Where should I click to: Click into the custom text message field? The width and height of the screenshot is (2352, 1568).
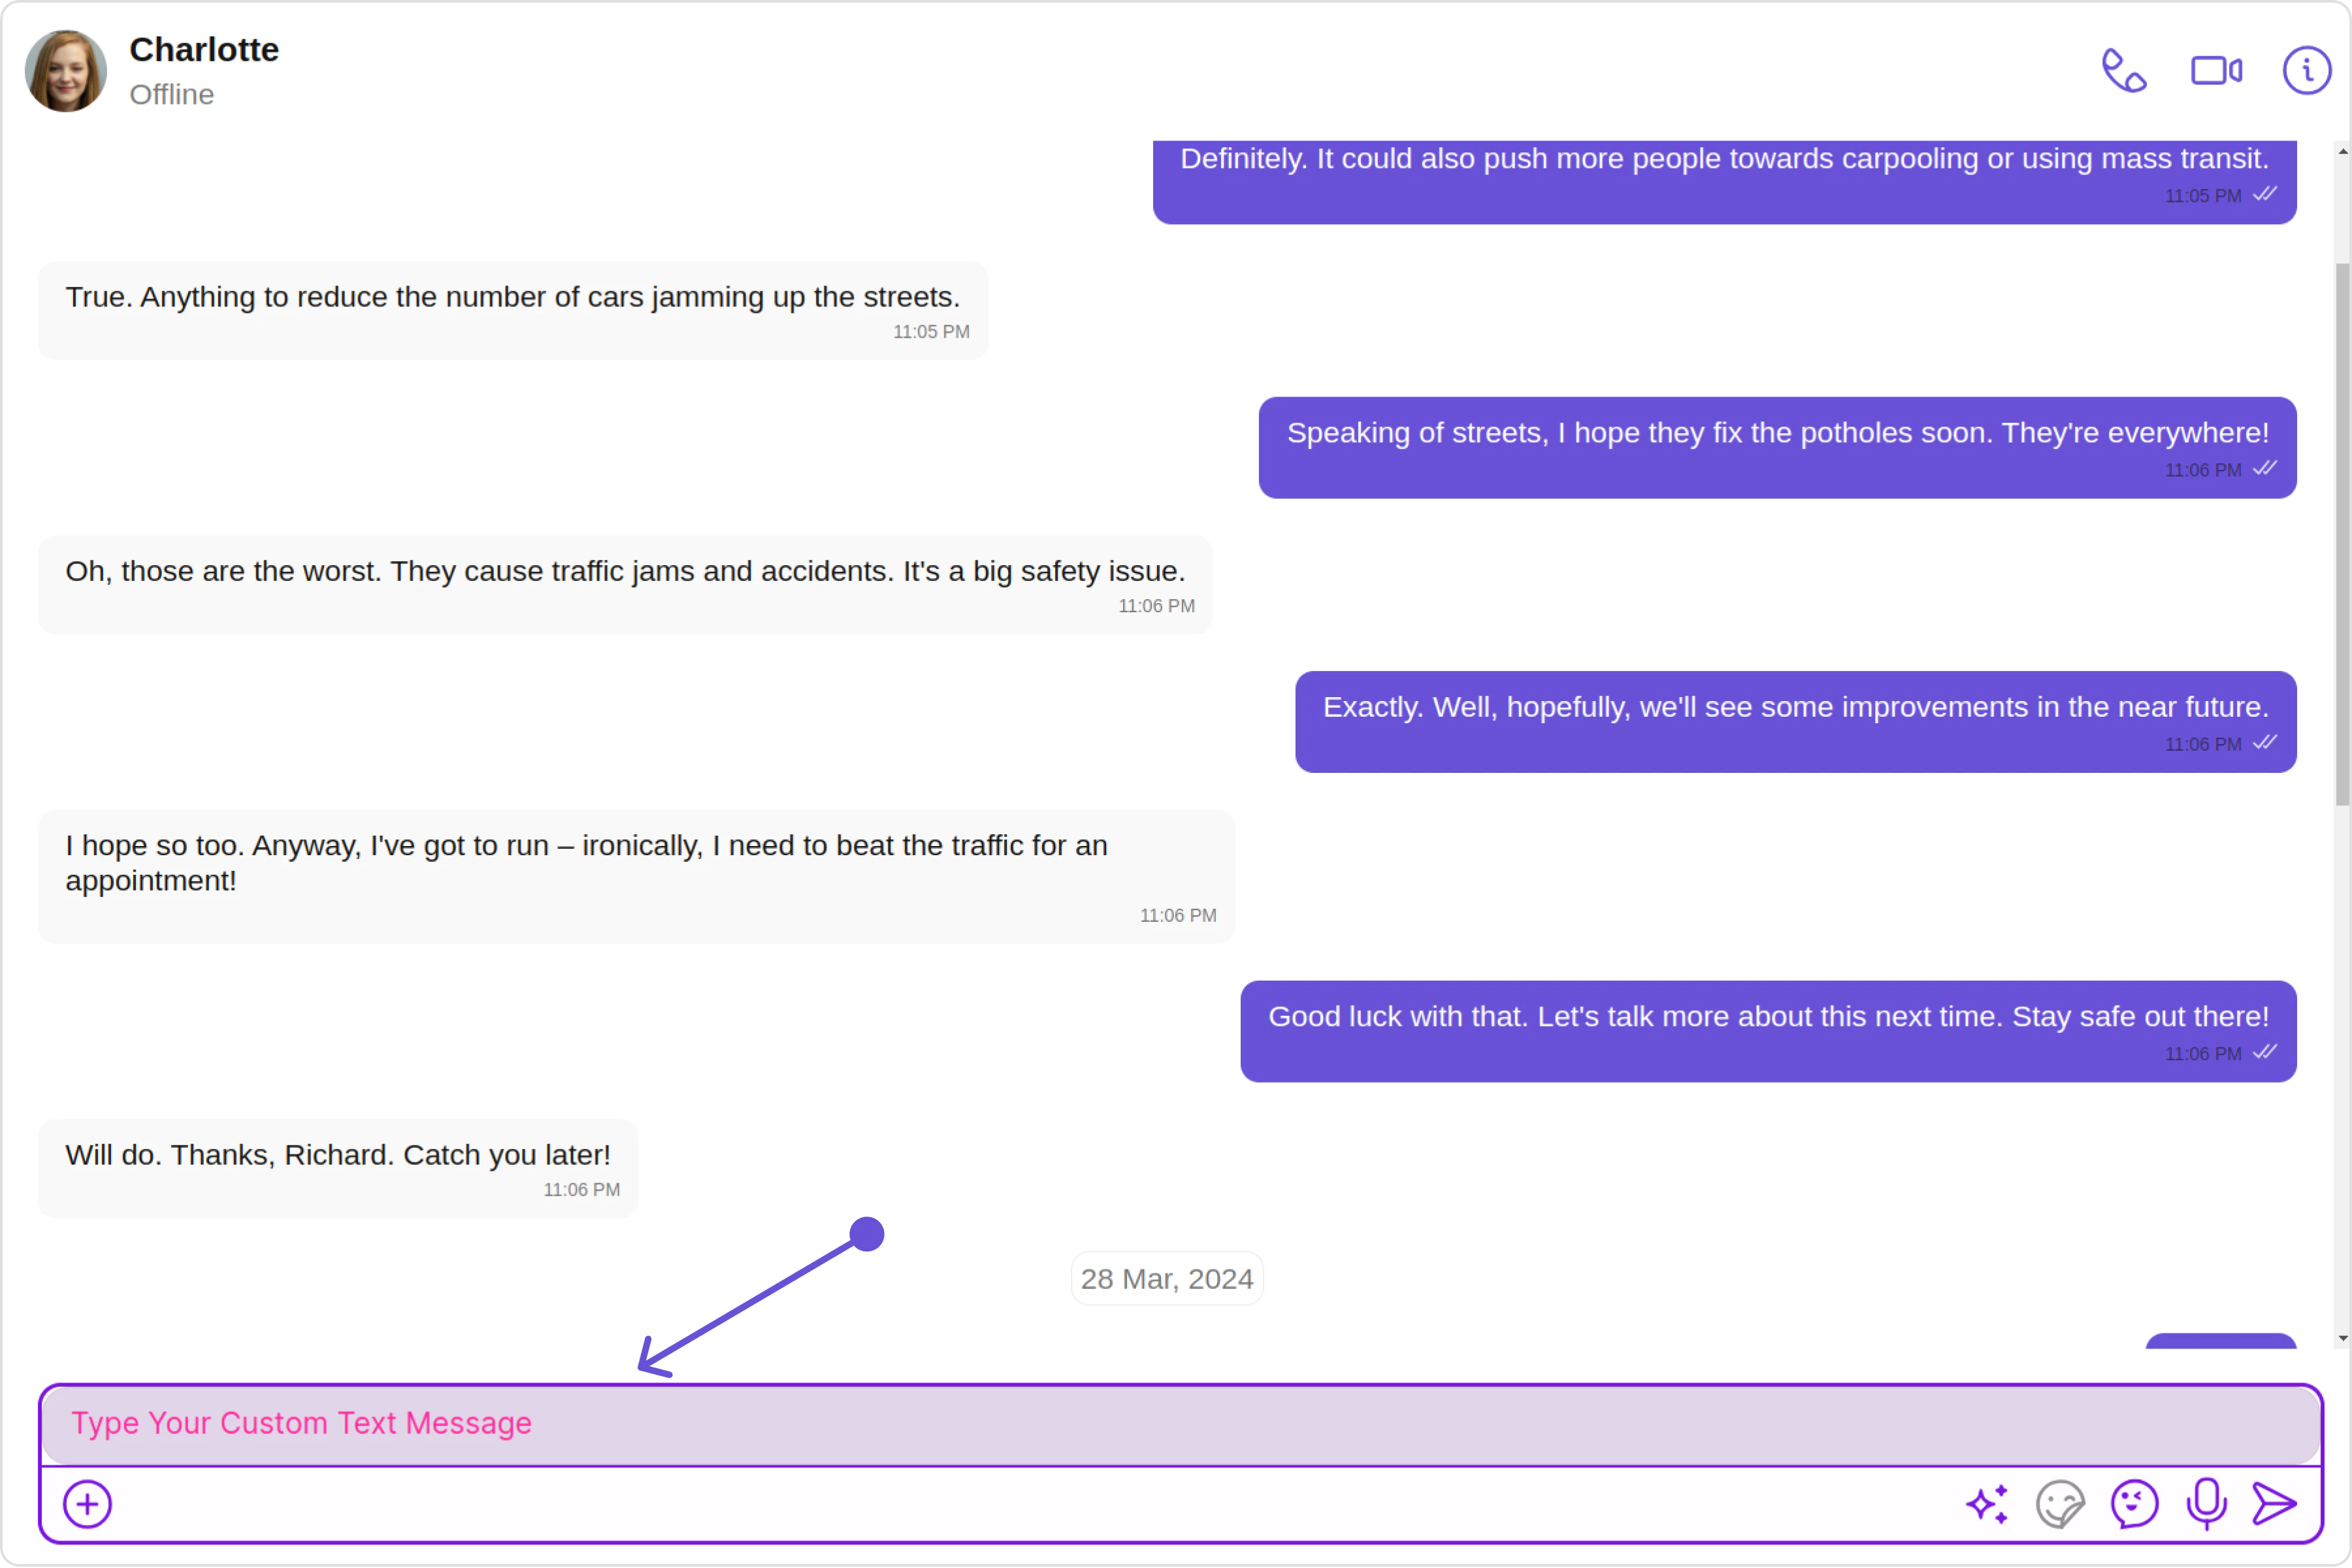[1180, 1424]
